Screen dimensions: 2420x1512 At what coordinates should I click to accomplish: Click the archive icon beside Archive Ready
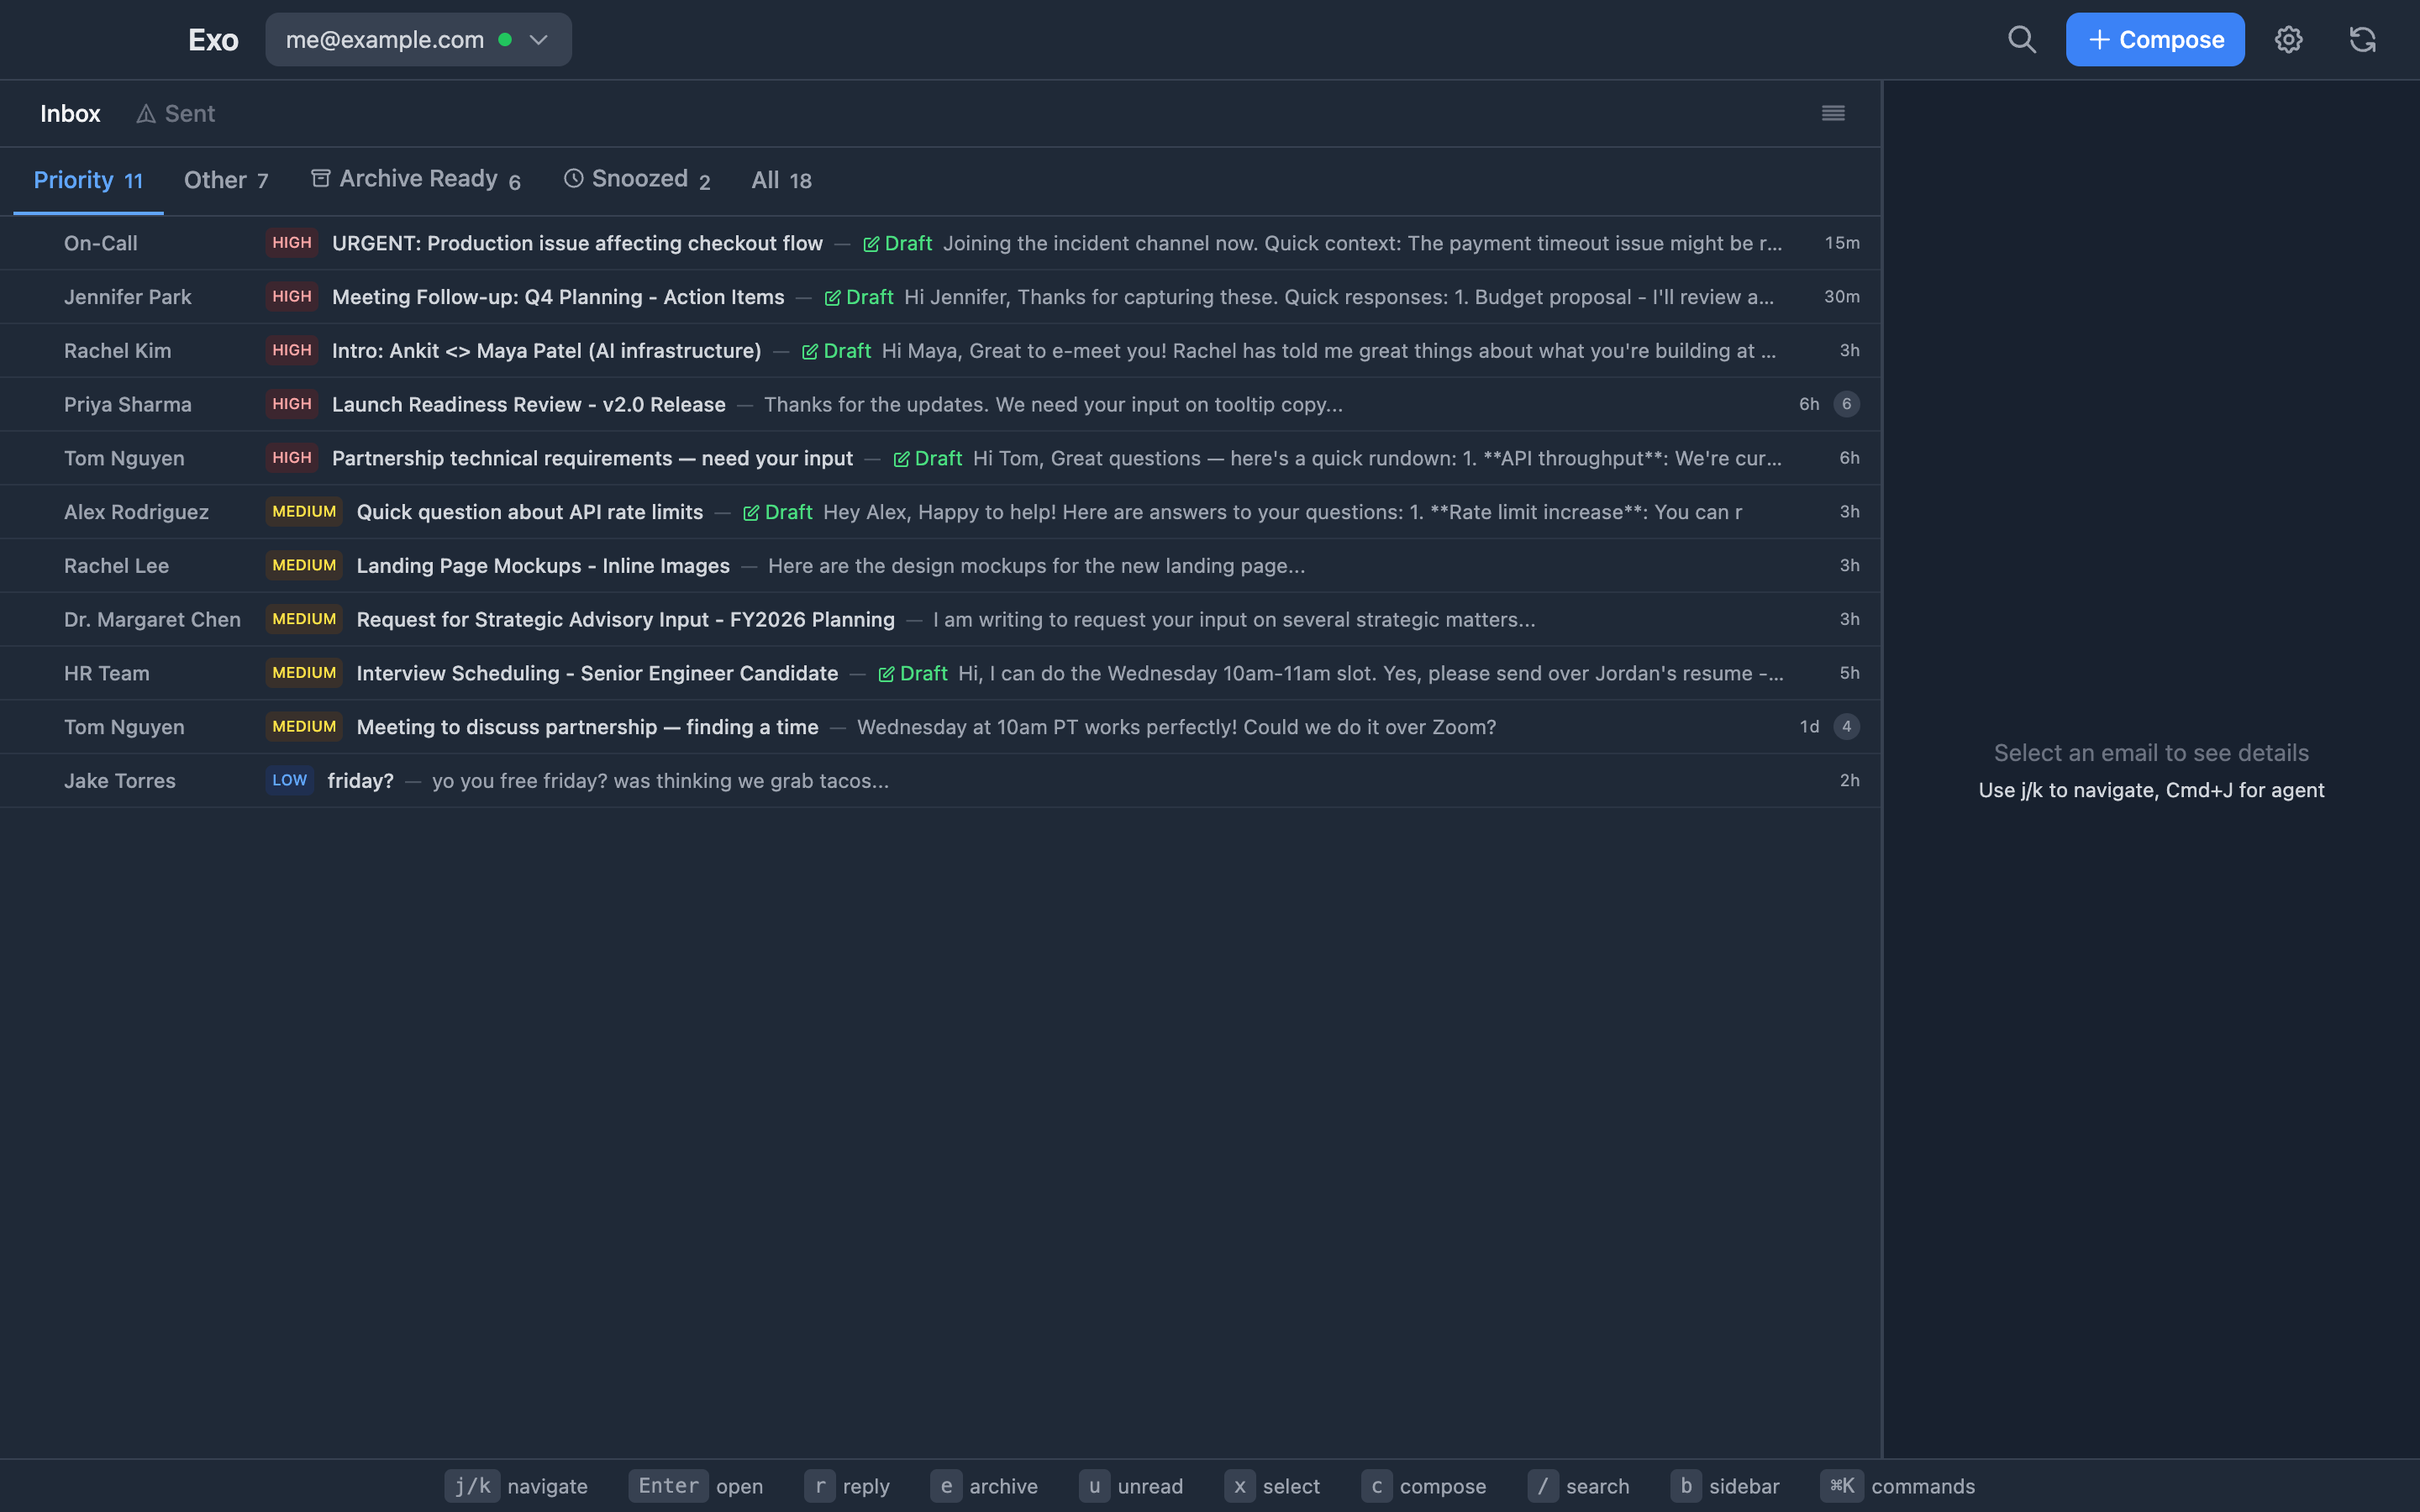(321, 177)
